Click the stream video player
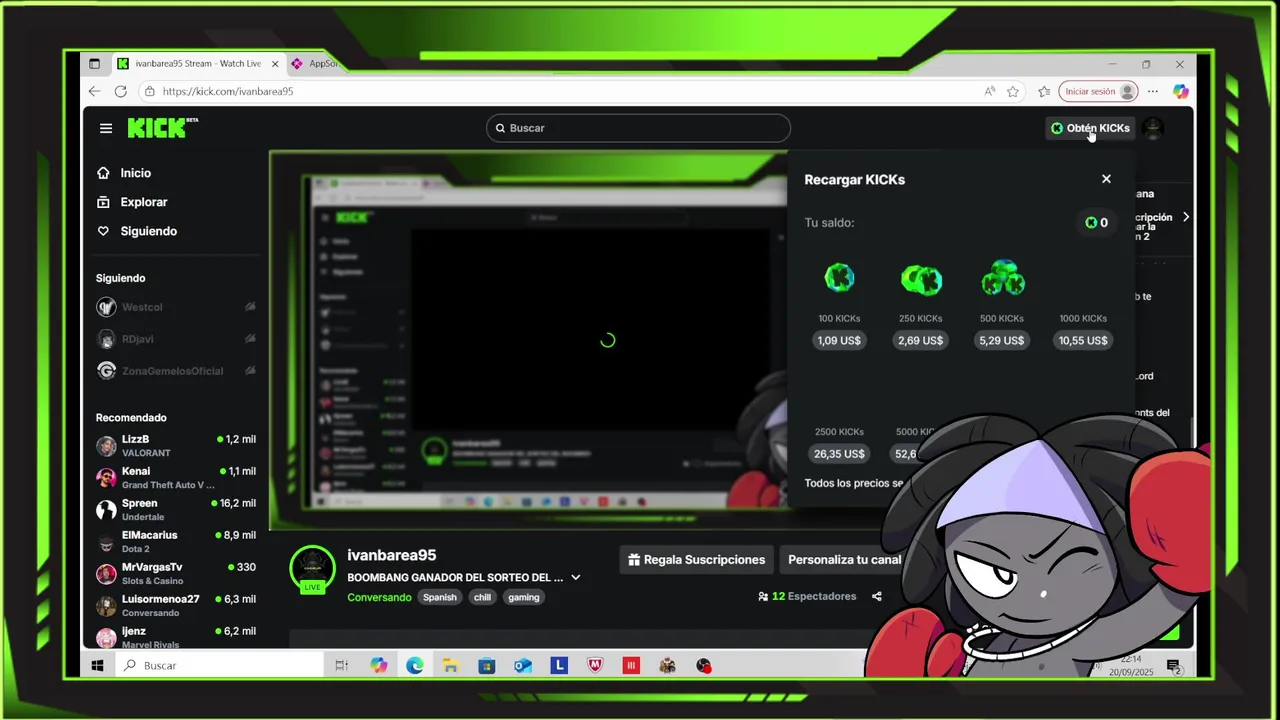This screenshot has width=1280, height=720. [528, 340]
